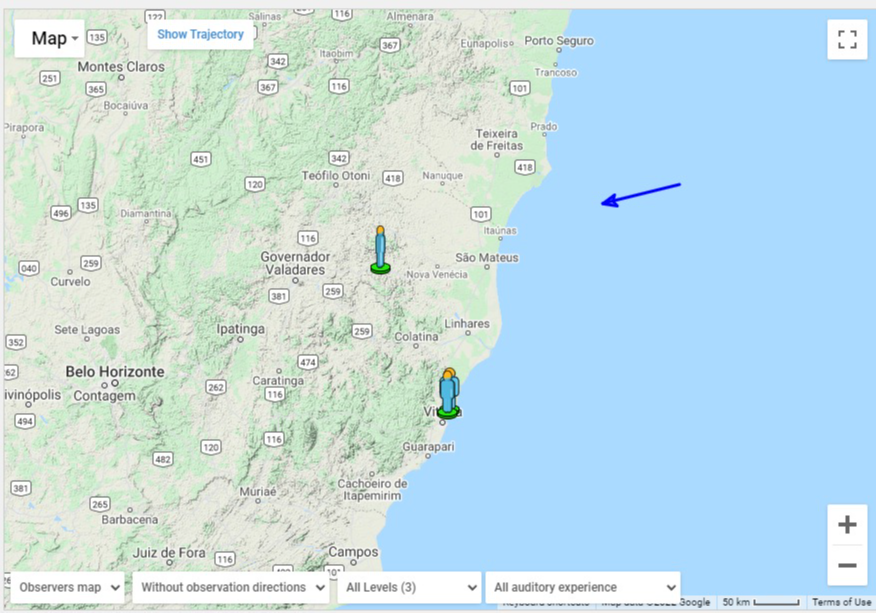Zoom in with the plus button
Image resolution: width=877 pixels, height=613 pixels.
point(847,525)
